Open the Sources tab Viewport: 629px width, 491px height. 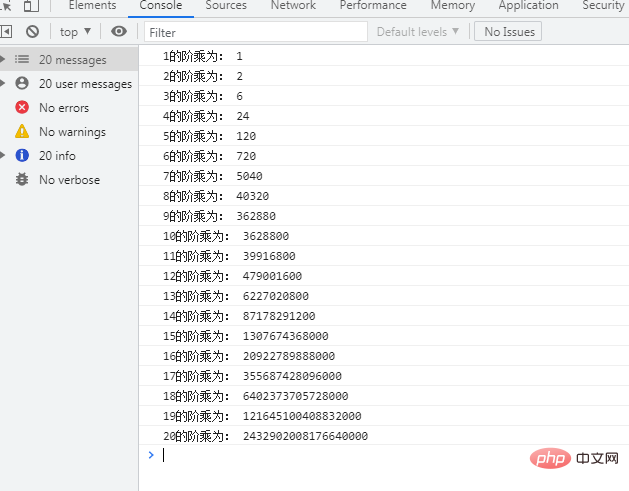[226, 5]
